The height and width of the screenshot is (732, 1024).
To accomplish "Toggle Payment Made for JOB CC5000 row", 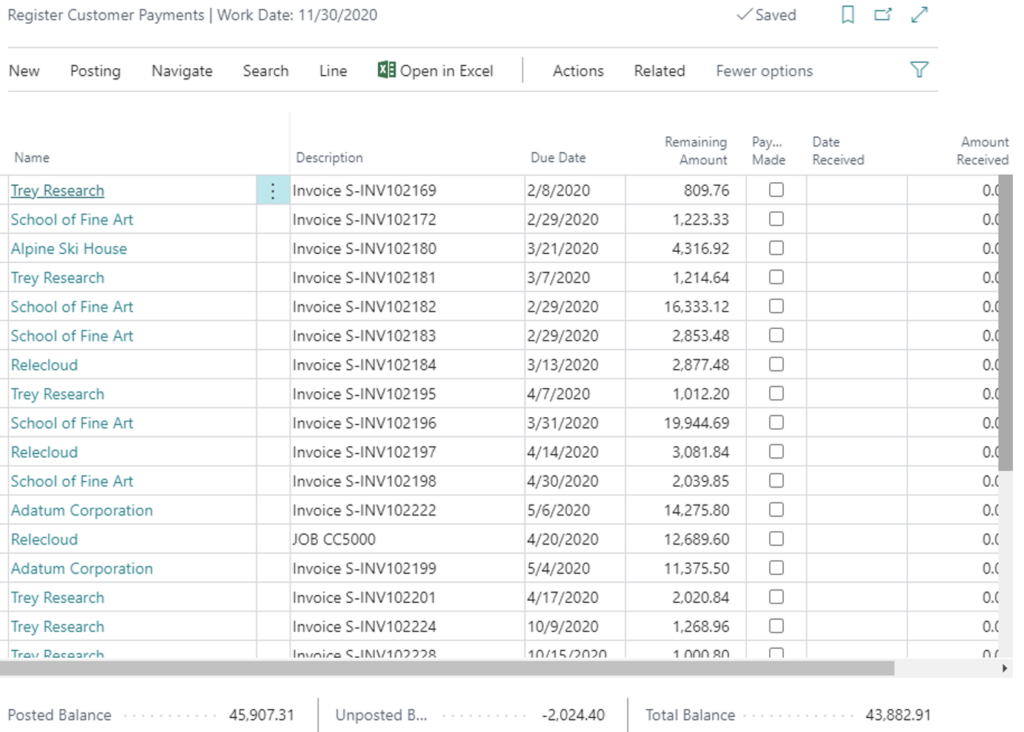I will [x=775, y=539].
